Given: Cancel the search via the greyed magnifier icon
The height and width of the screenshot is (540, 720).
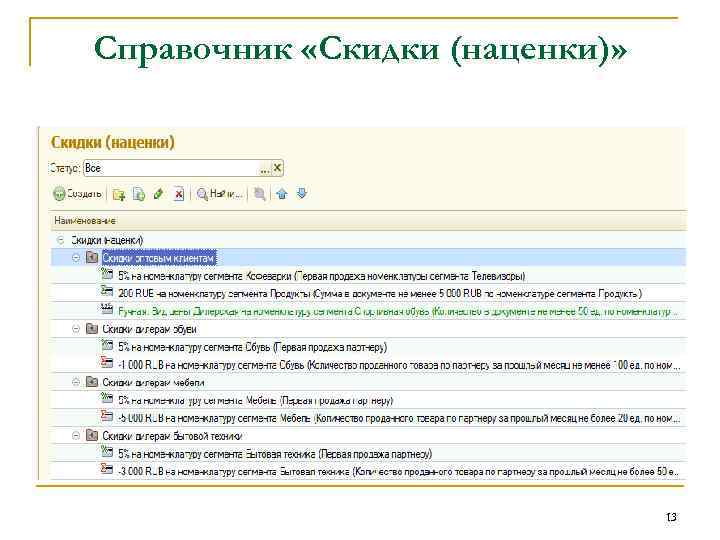Looking at the screenshot, I should click(x=259, y=194).
